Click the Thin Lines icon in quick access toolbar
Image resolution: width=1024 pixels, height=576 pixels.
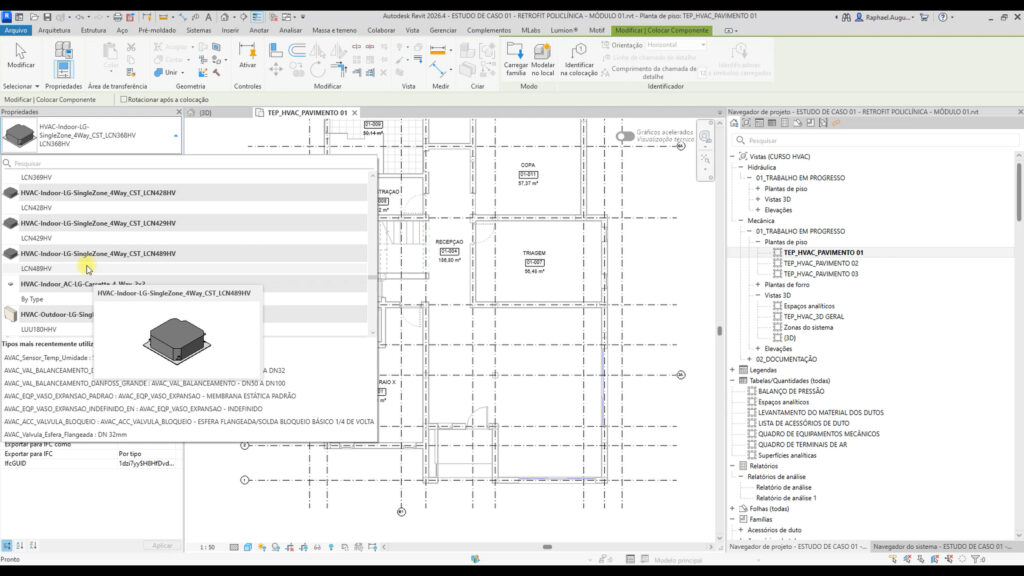coord(257,17)
